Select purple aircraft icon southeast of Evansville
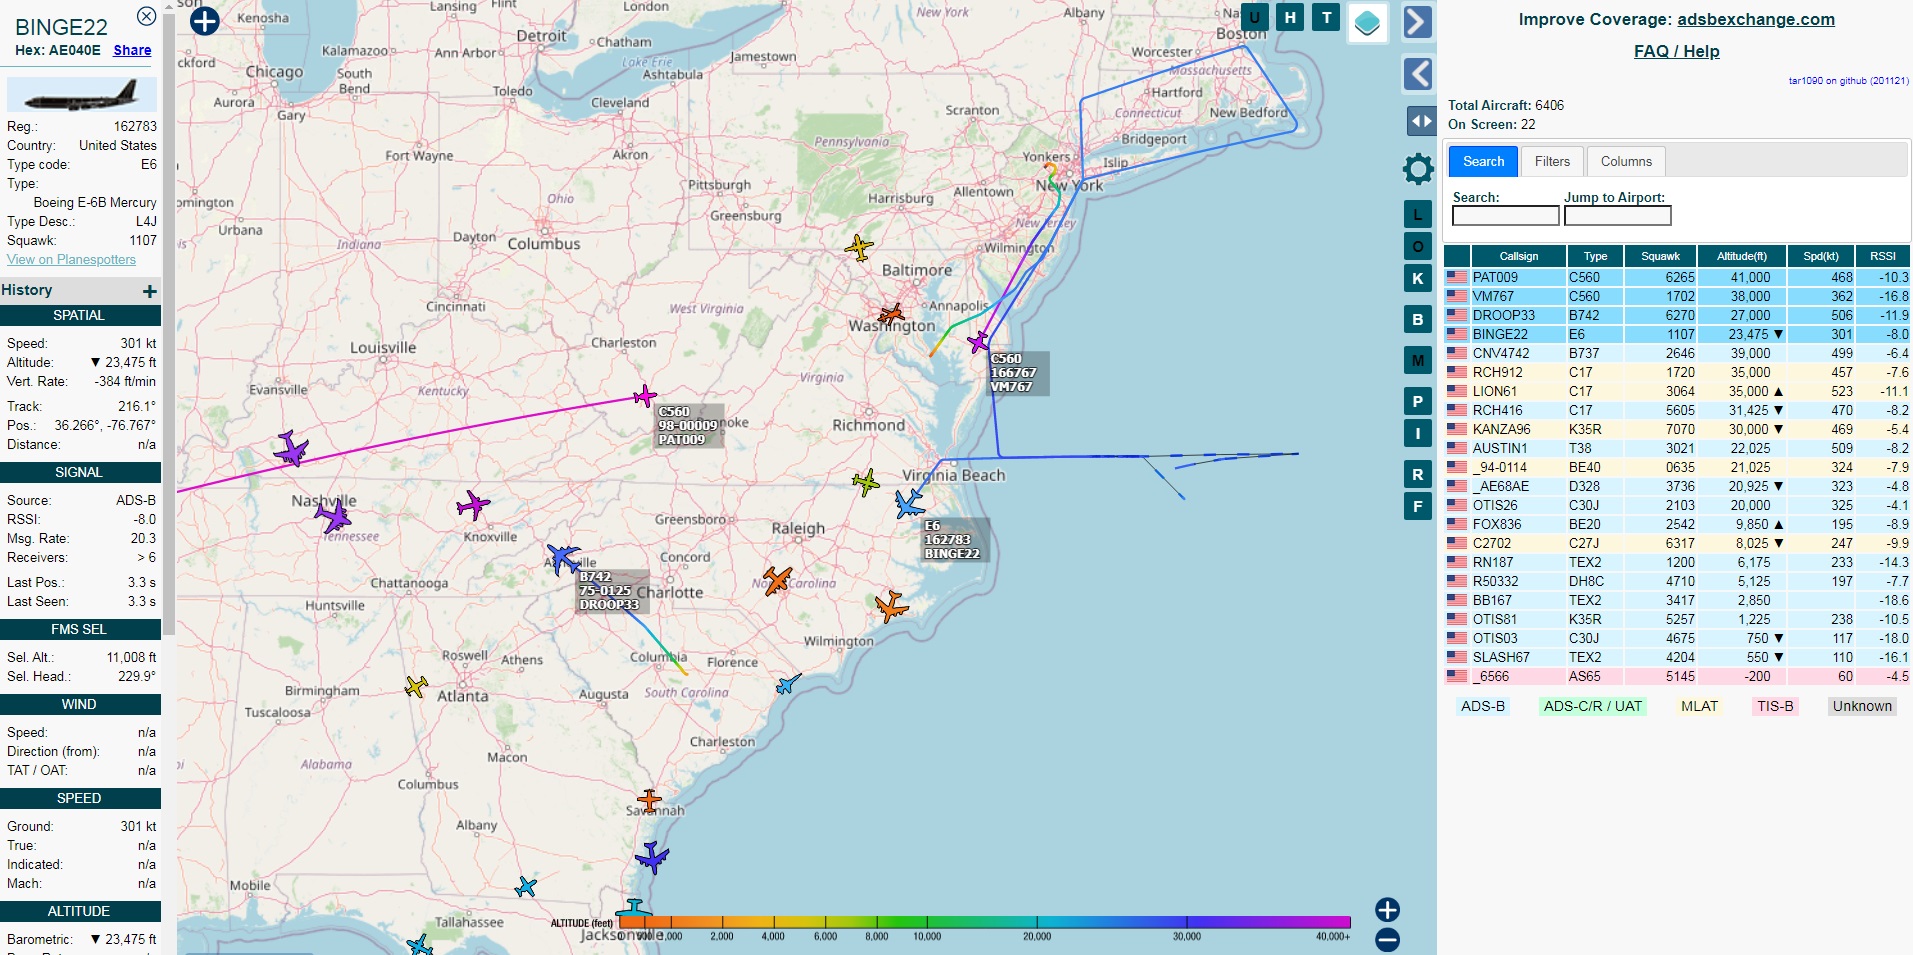 click(x=291, y=448)
